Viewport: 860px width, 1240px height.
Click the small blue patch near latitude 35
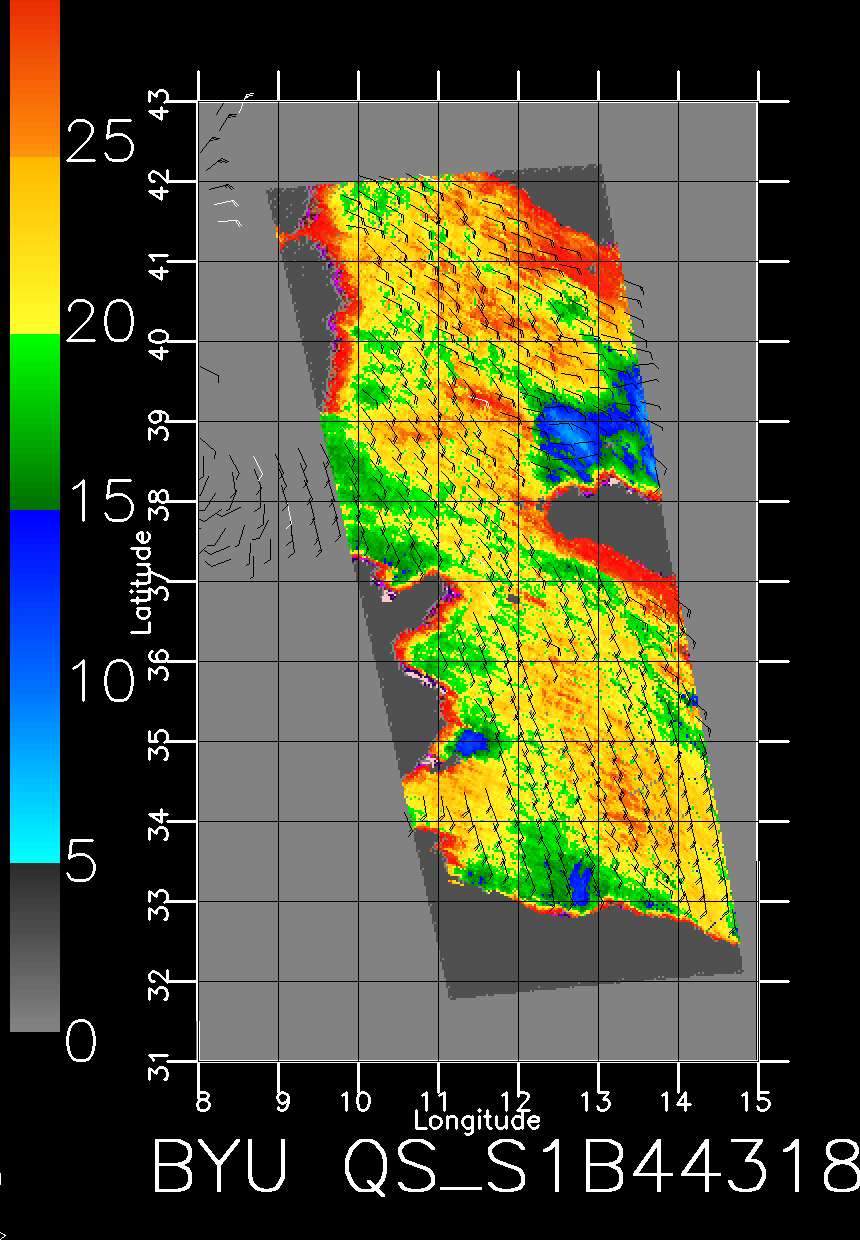tap(470, 742)
